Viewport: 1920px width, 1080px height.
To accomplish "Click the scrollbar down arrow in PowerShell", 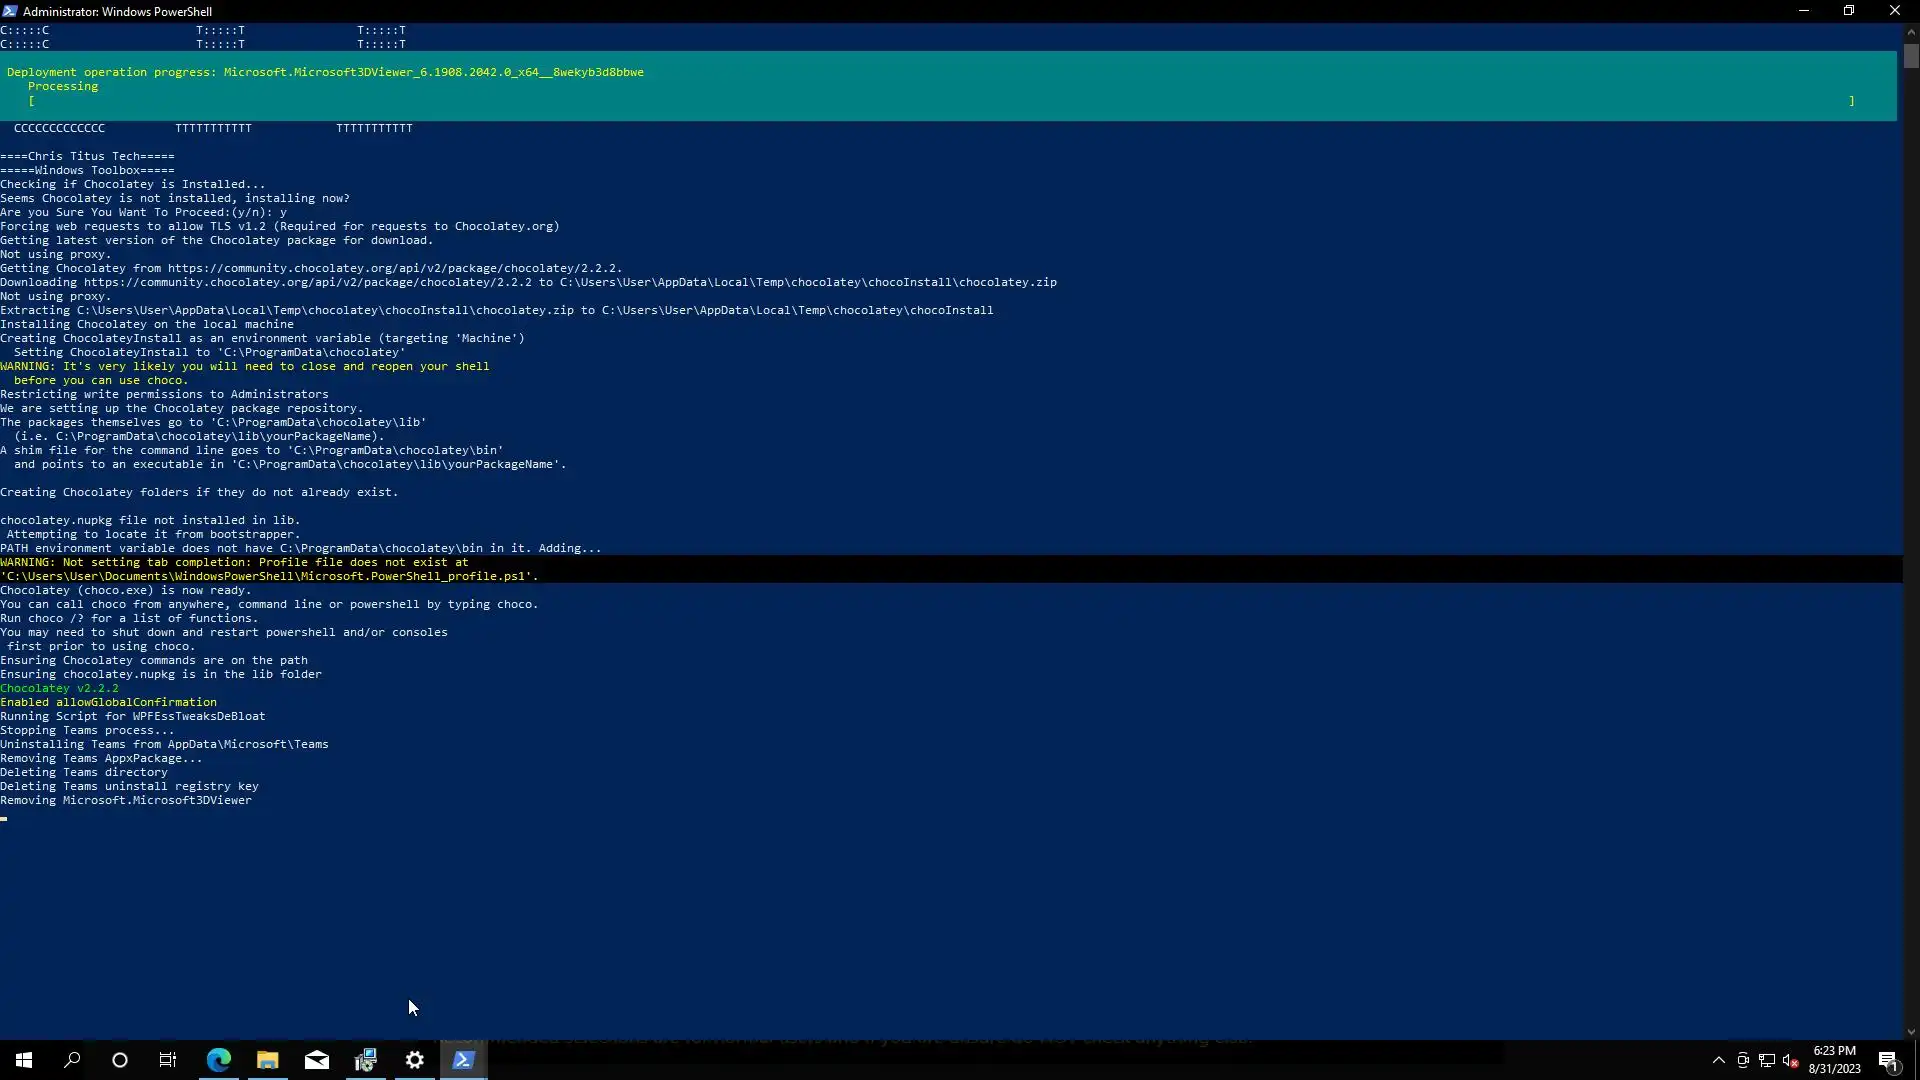I will click(x=1911, y=1032).
